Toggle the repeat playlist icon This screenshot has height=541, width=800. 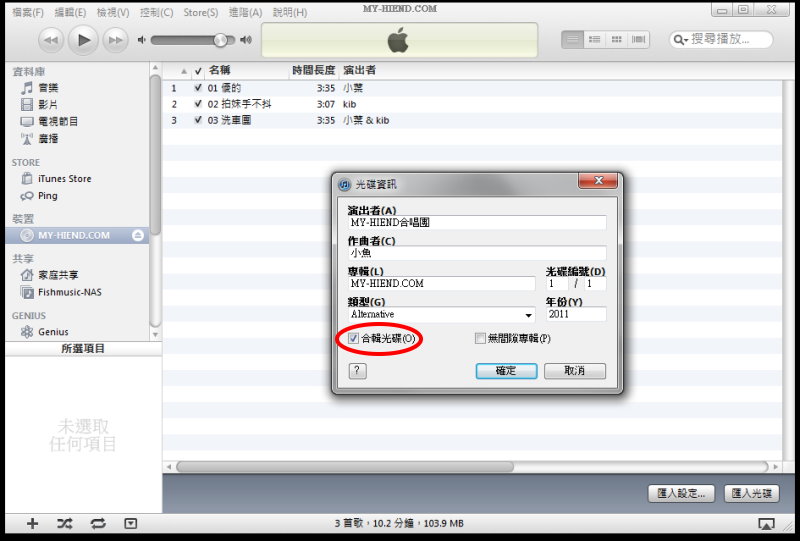[x=98, y=523]
